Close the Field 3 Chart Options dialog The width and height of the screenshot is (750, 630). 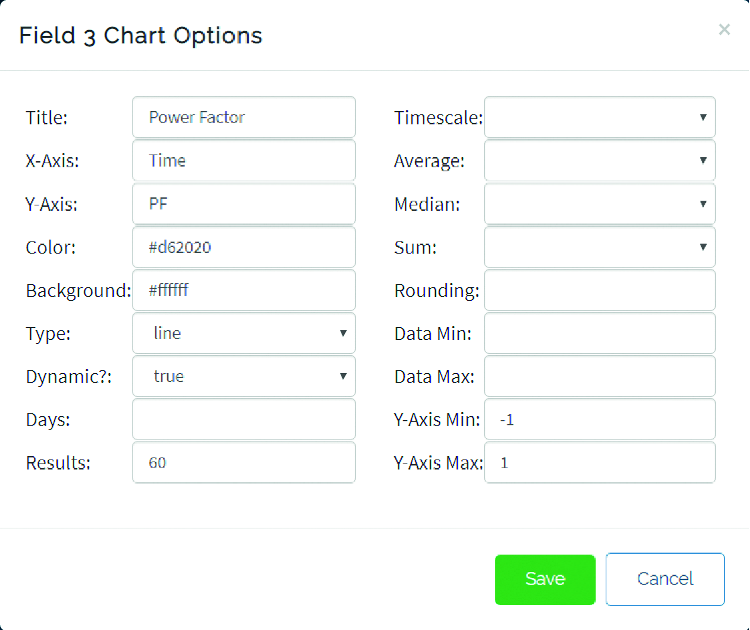(724, 30)
